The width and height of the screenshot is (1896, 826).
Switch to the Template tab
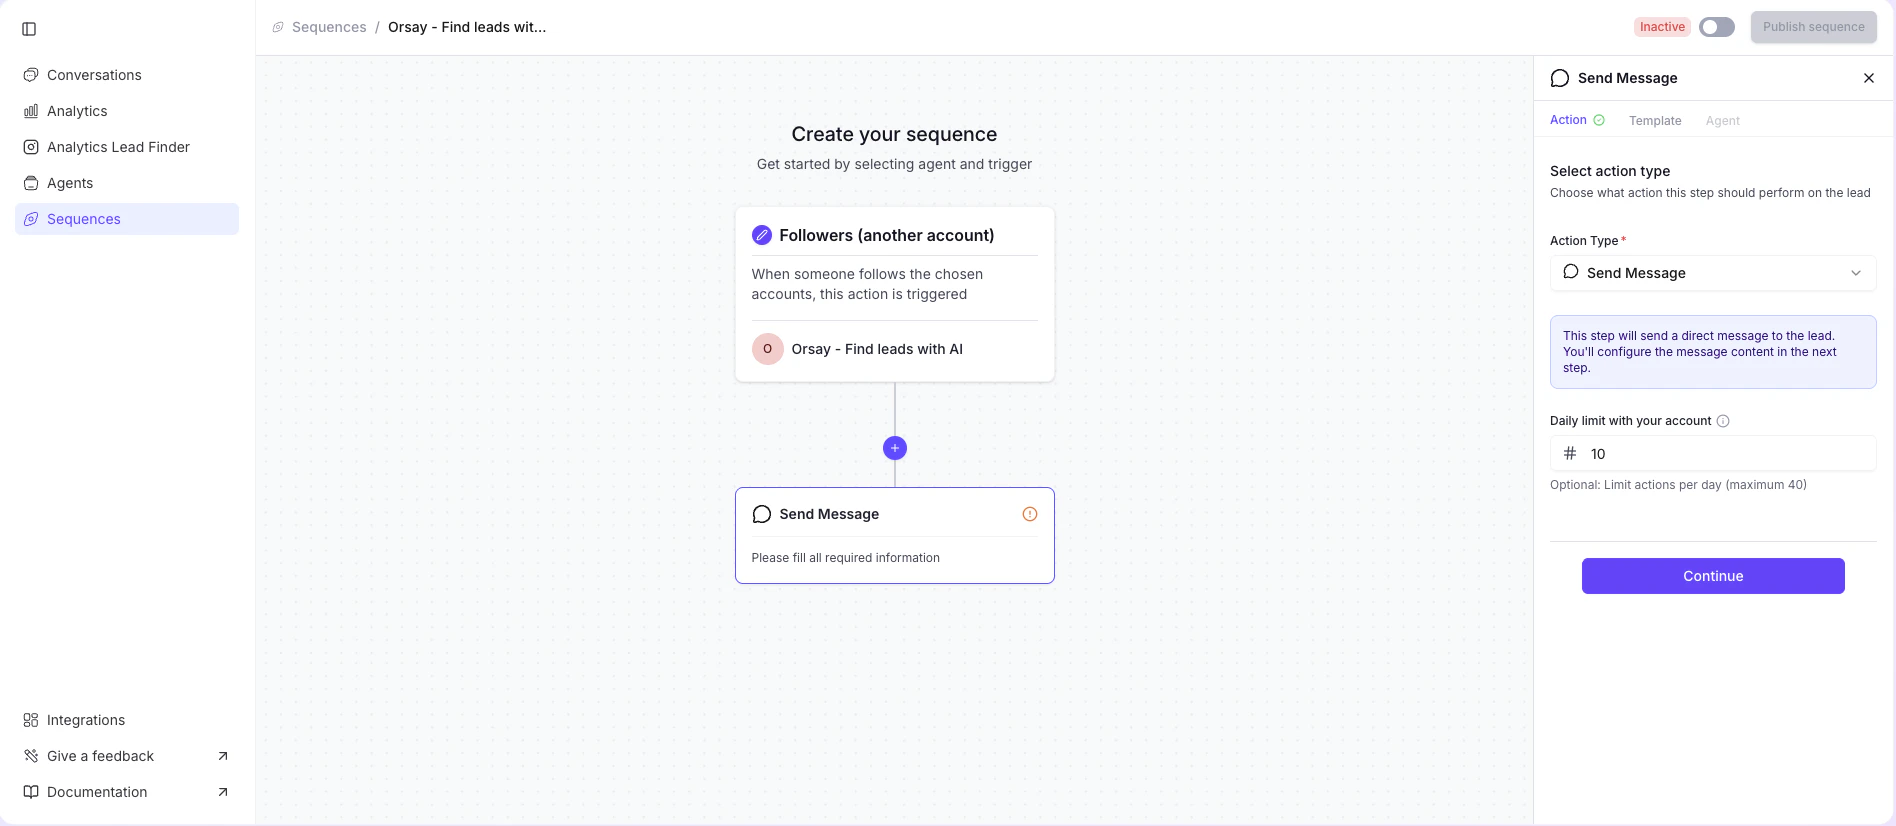(1655, 120)
